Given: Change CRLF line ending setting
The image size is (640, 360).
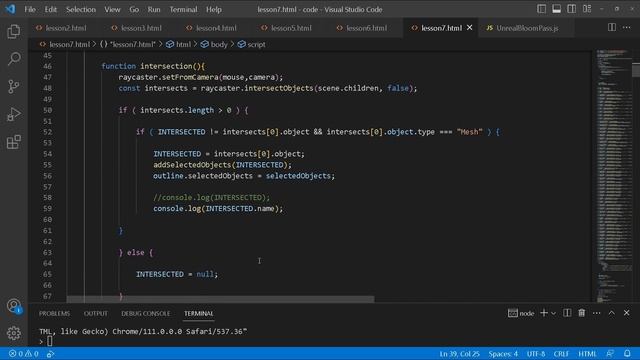Looking at the screenshot, I should (x=561, y=353).
